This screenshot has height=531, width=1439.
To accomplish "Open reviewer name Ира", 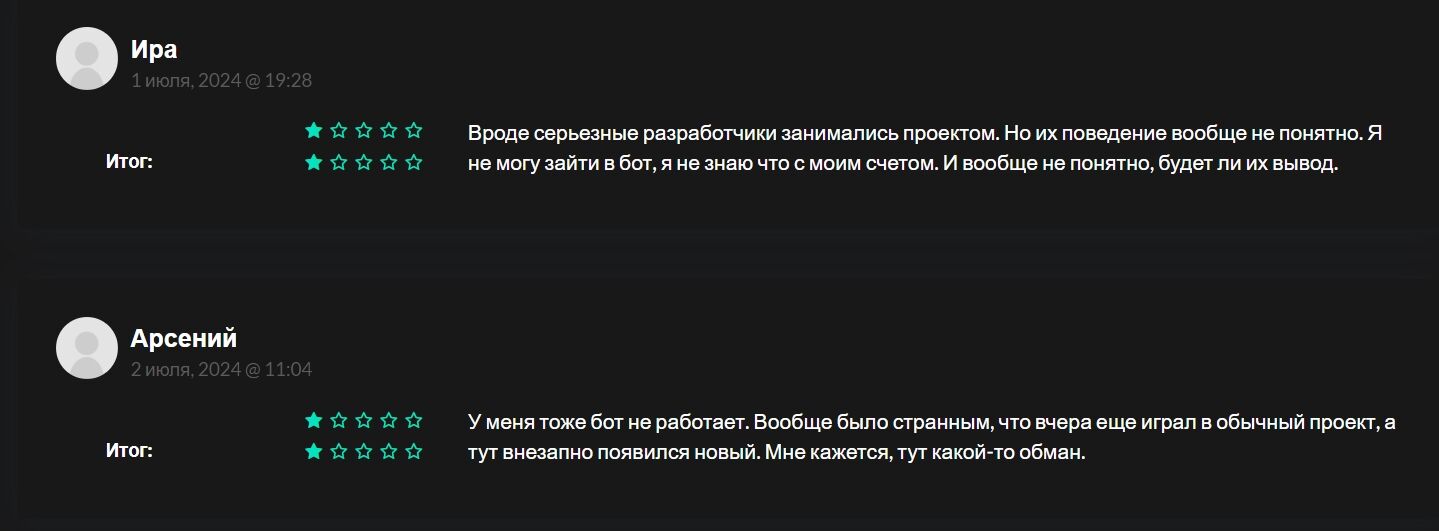I will 154,49.
